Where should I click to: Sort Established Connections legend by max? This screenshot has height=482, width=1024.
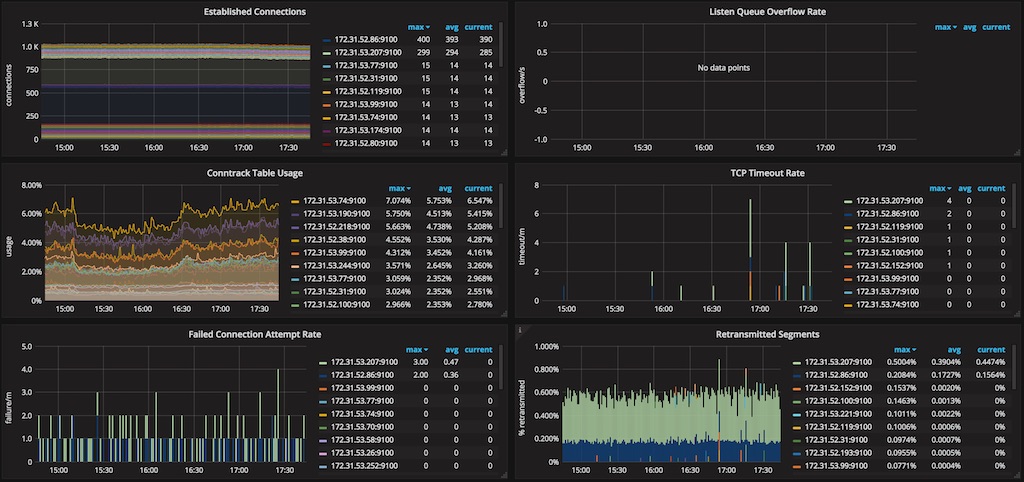pyautogui.click(x=419, y=27)
